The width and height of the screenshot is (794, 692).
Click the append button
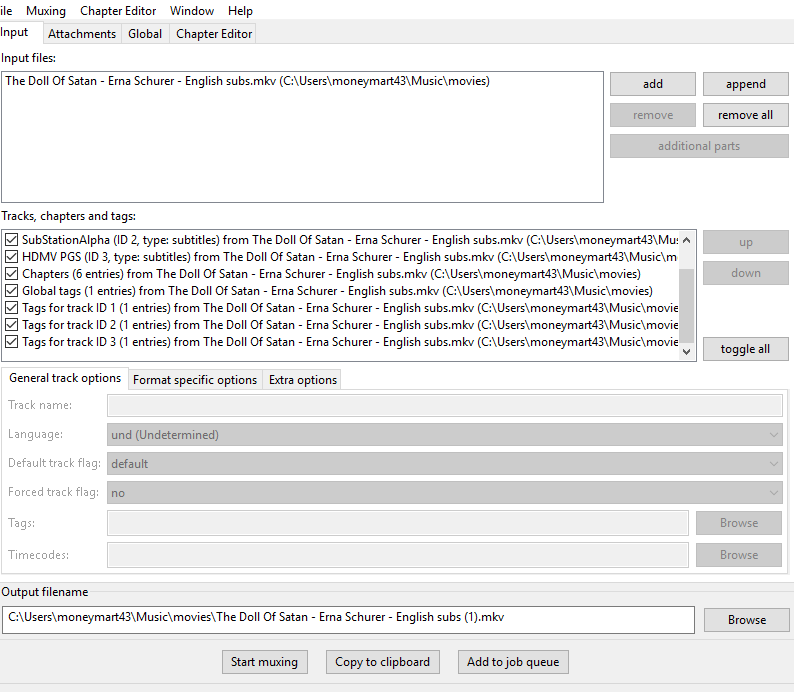(x=745, y=84)
